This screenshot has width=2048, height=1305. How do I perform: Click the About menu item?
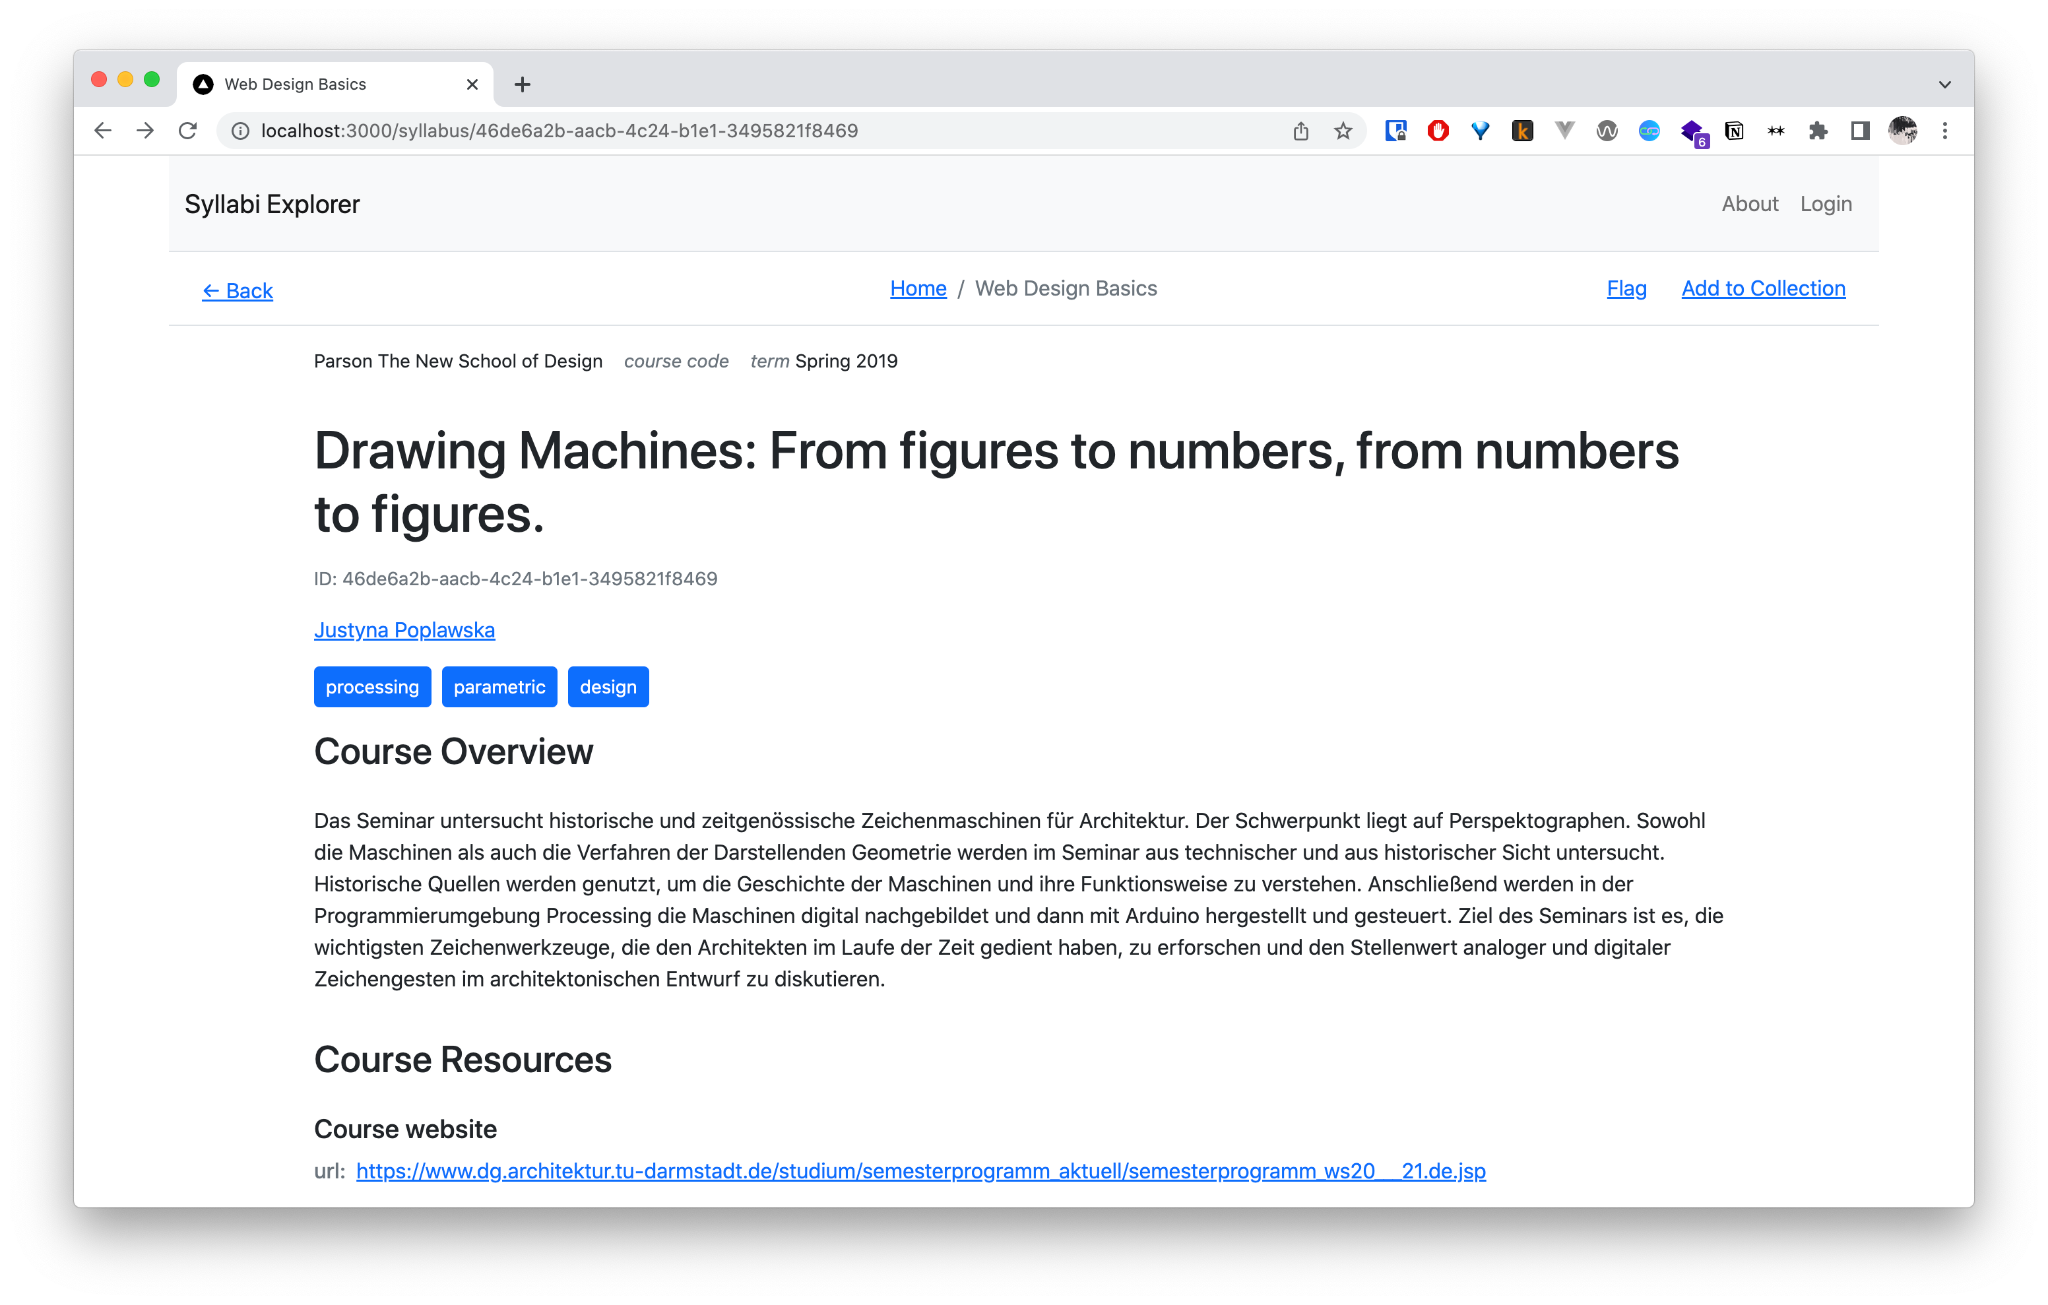pos(1749,205)
